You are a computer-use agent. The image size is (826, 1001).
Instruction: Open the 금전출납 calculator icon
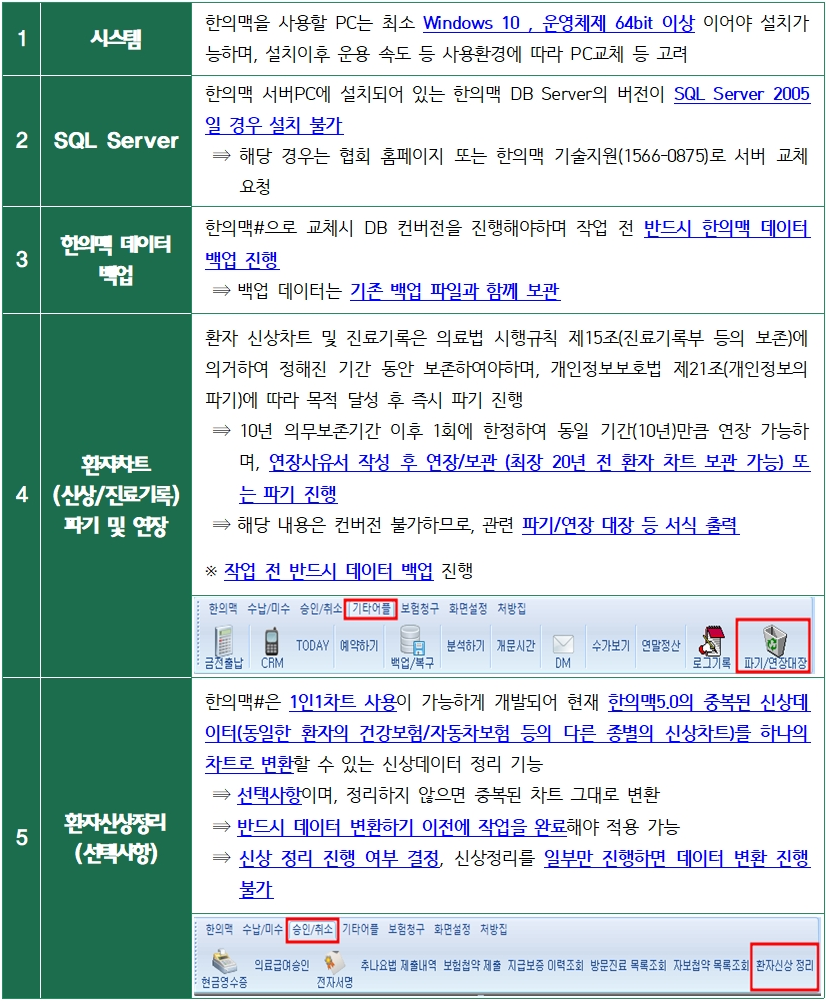pos(223,647)
